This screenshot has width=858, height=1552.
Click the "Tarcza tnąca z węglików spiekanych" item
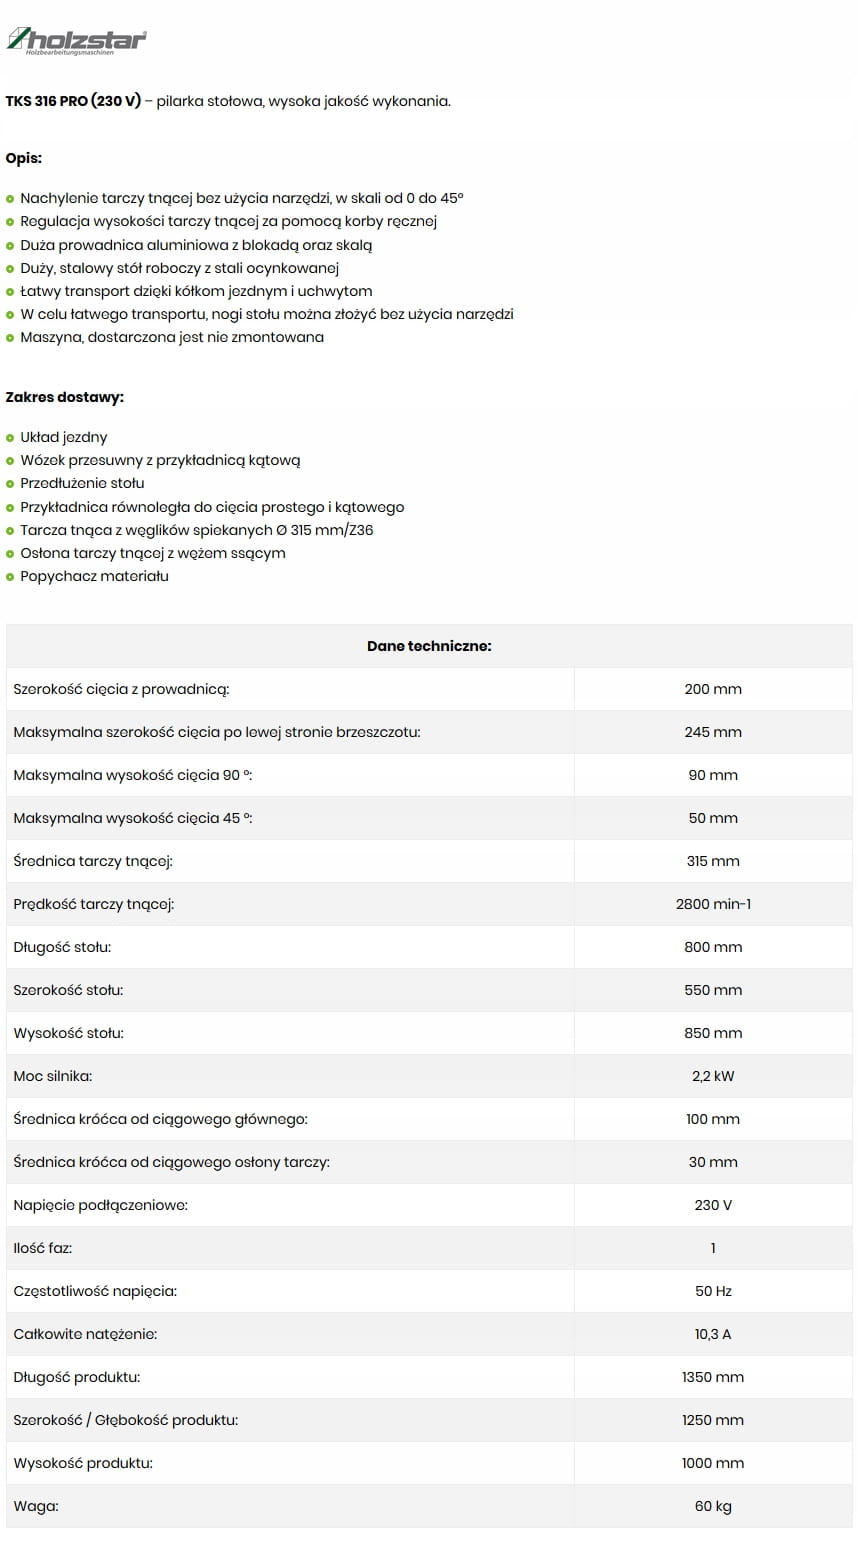pyautogui.click(x=196, y=530)
